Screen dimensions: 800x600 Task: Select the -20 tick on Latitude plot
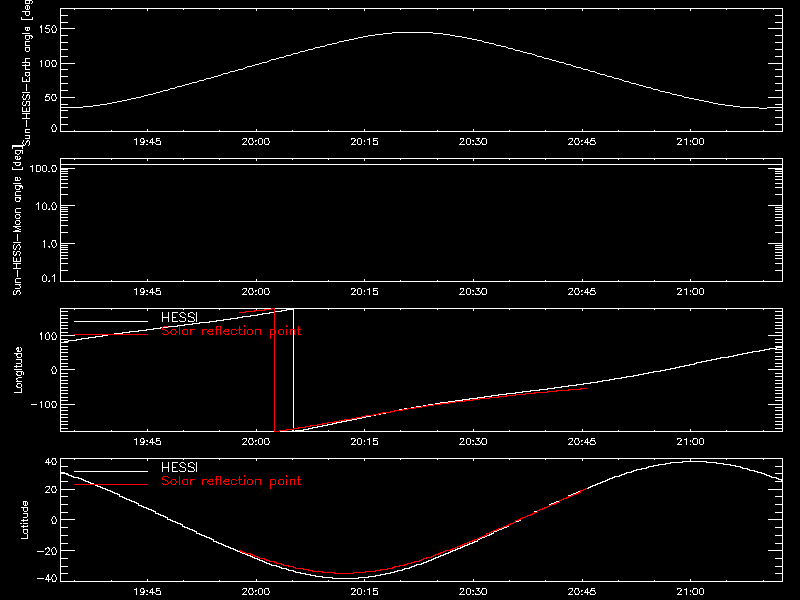click(48, 551)
